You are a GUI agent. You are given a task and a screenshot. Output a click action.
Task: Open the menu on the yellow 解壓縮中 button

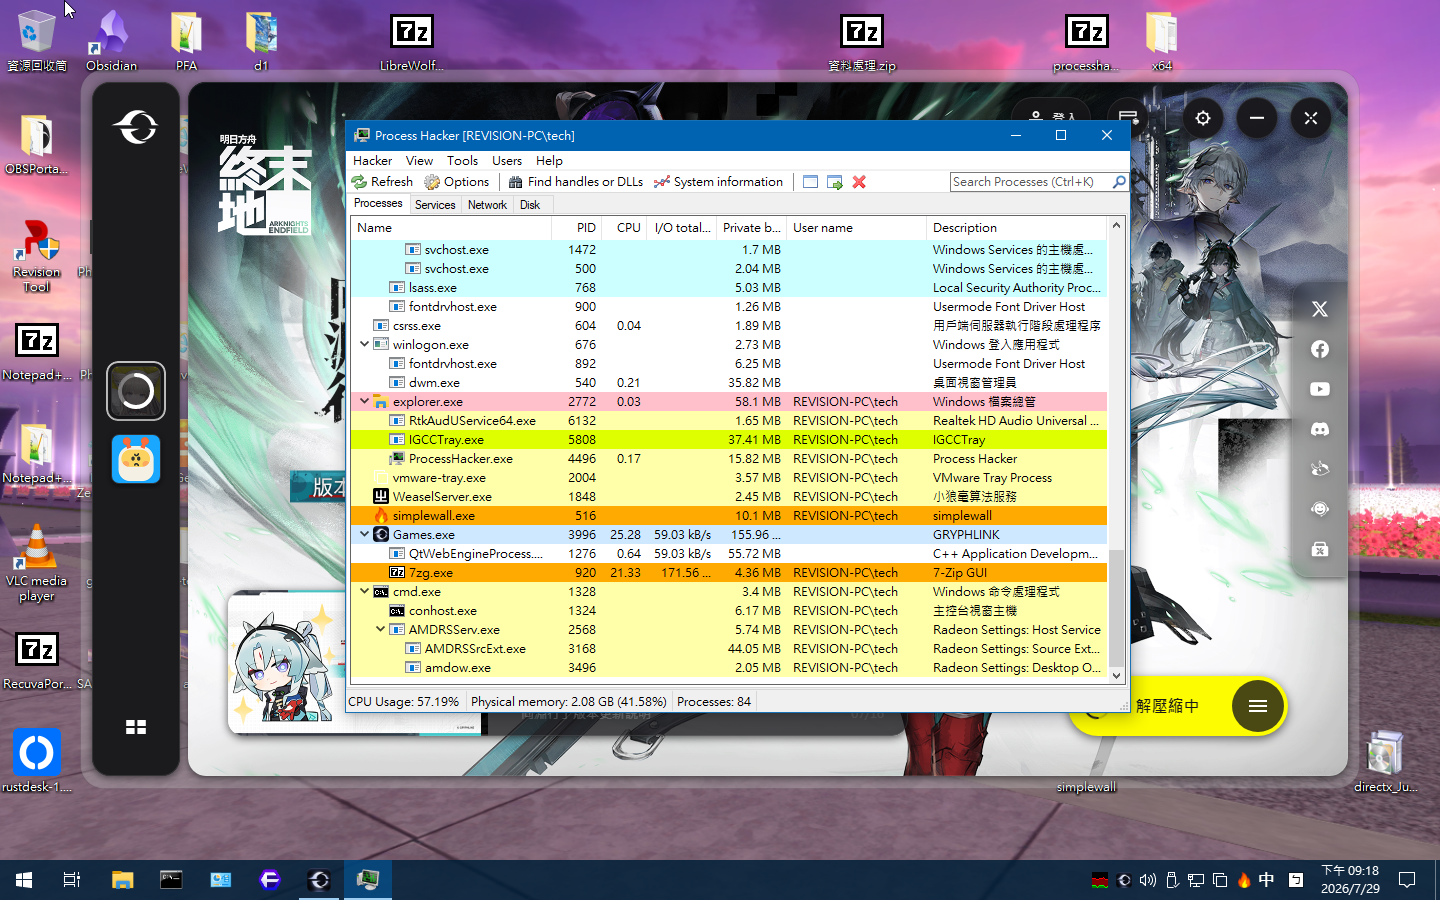click(1258, 706)
